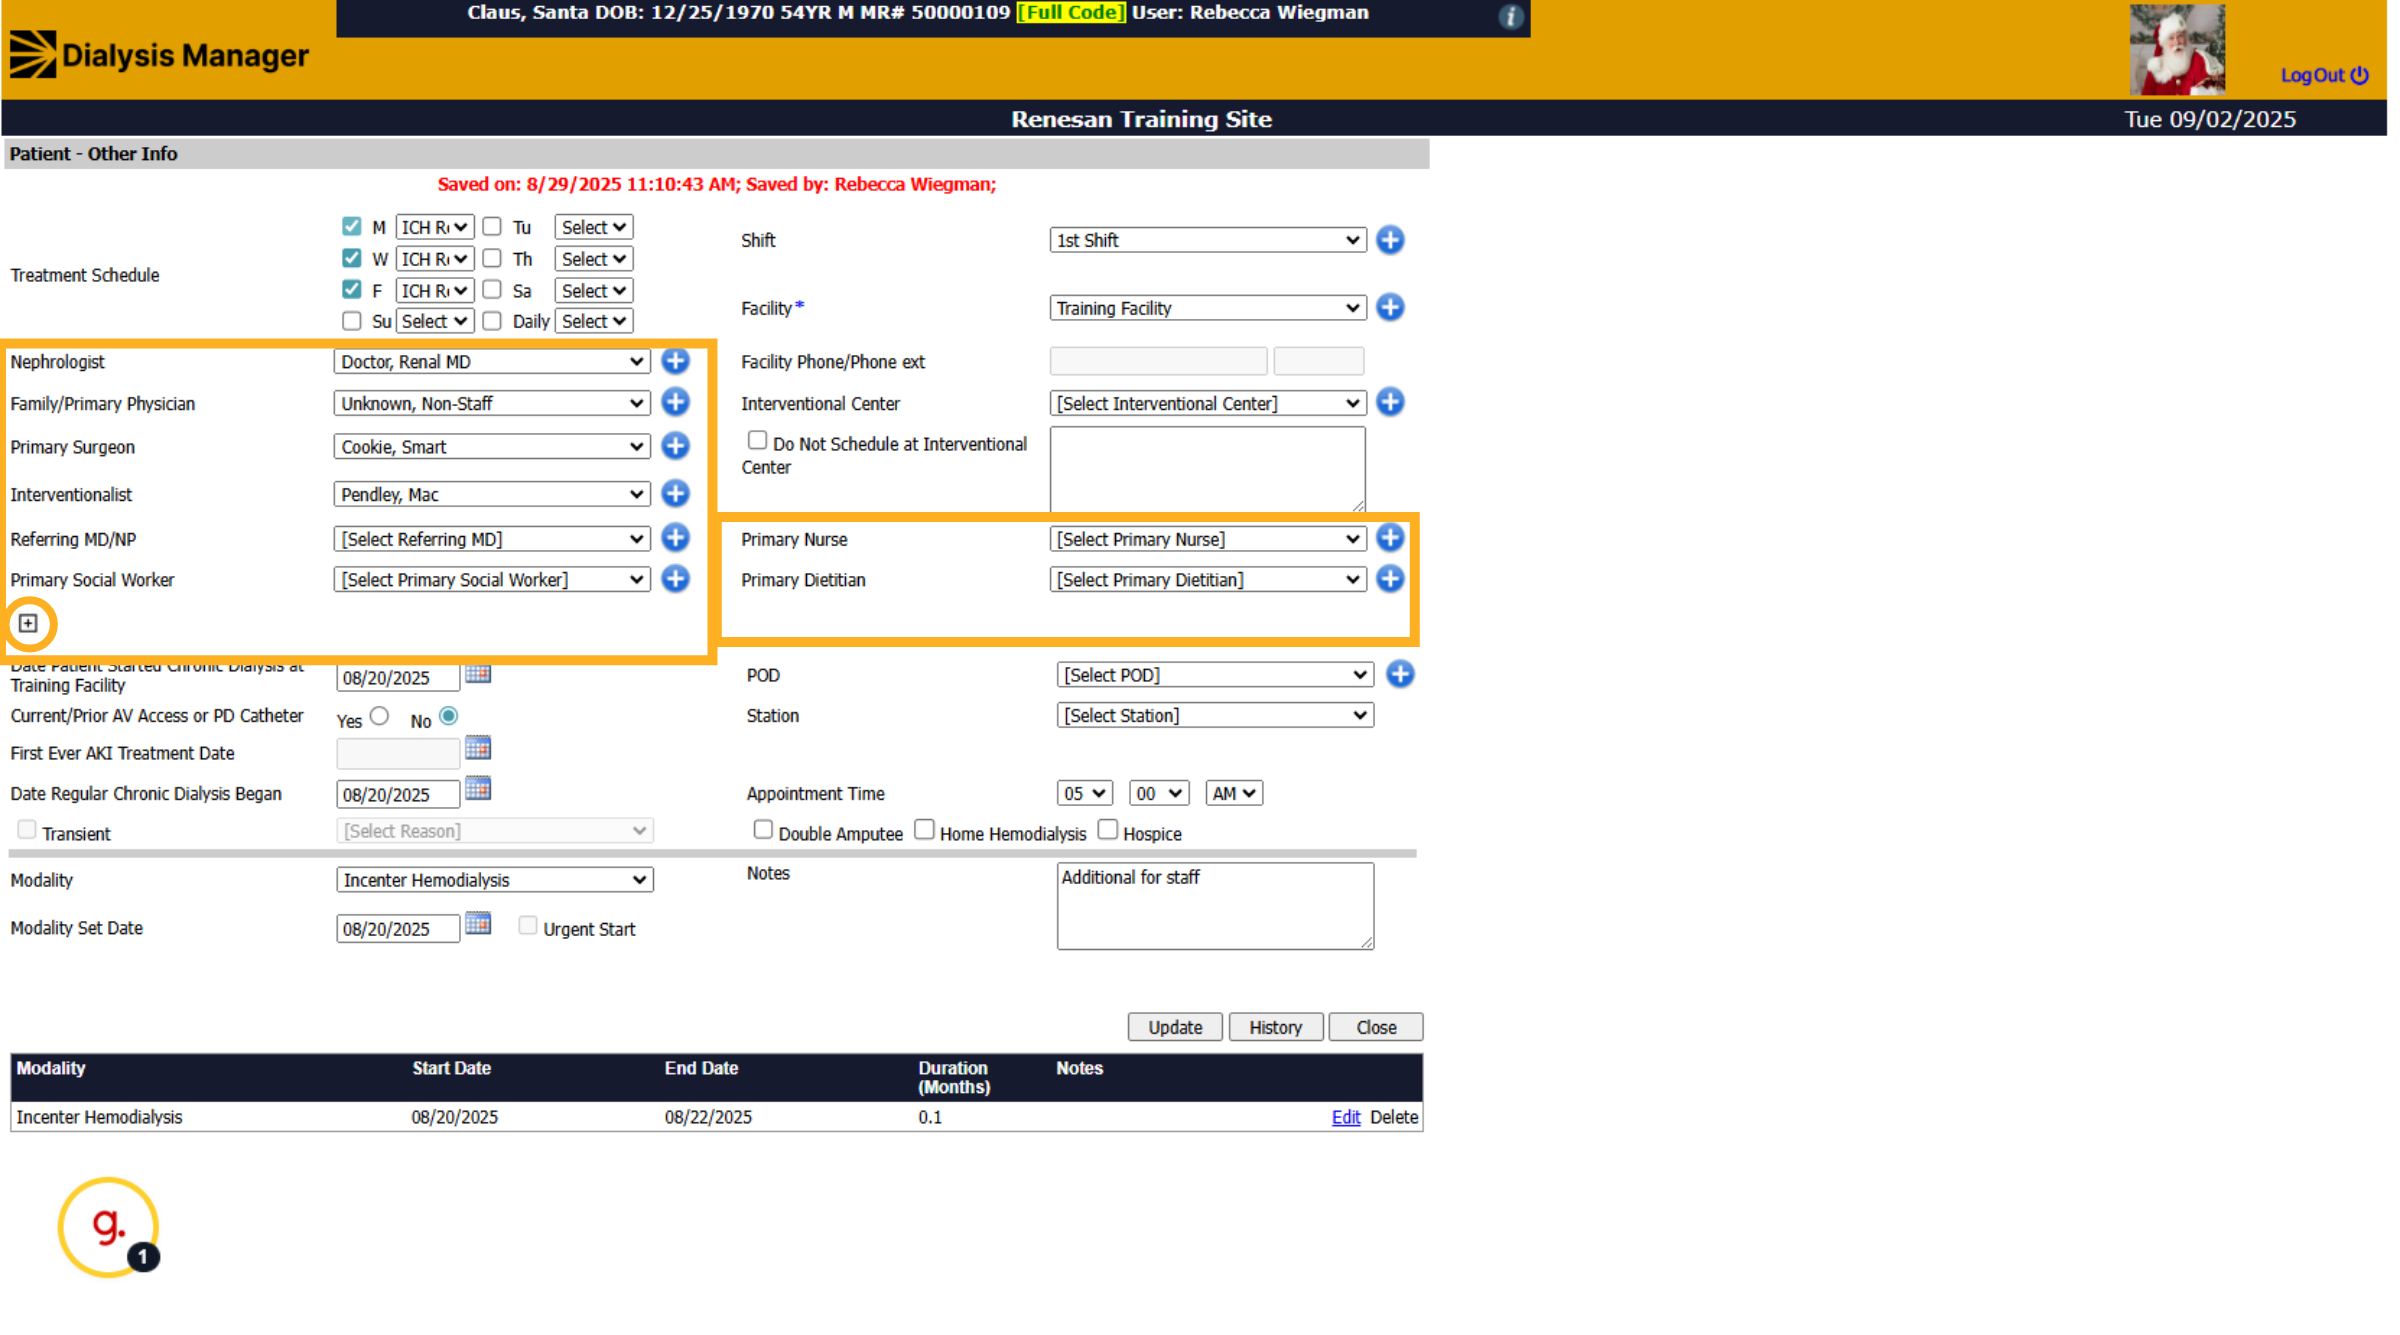This screenshot has width=2400, height=1335.
Task: Open the Shift dropdown showing 1st Shift
Action: [1208, 240]
